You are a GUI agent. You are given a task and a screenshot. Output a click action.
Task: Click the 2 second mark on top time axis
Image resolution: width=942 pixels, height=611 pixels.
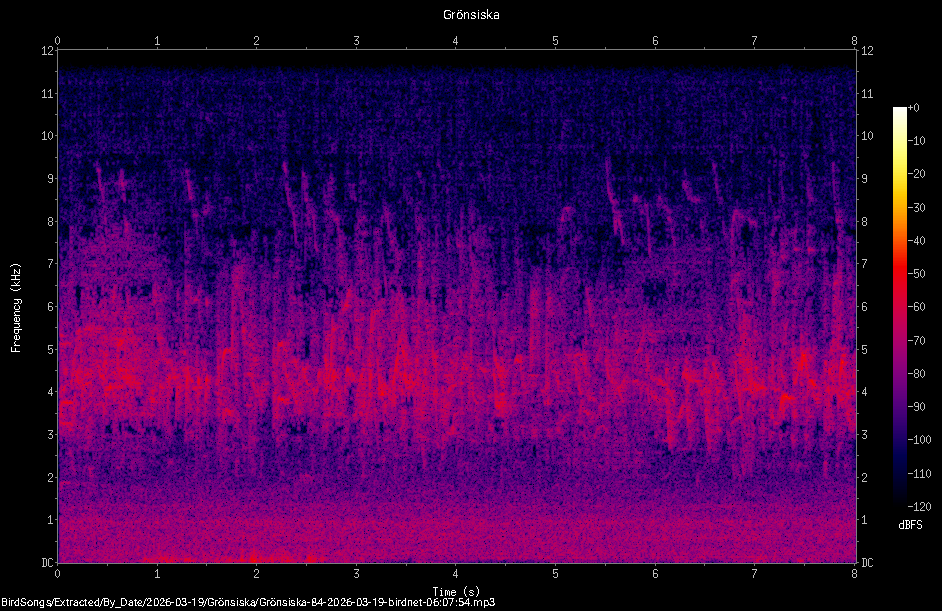[x=257, y=41]
